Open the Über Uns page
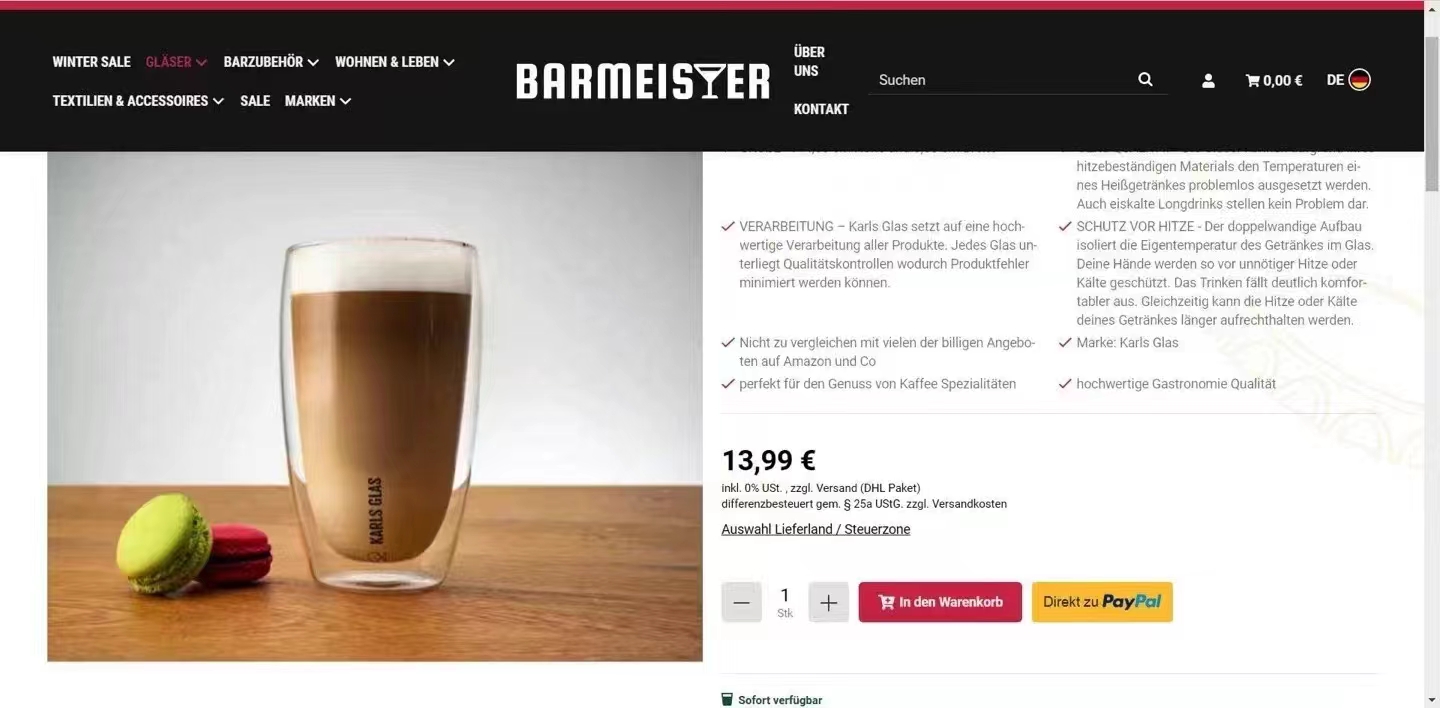This screenshot has width=1440, height=708. [809, 61]
